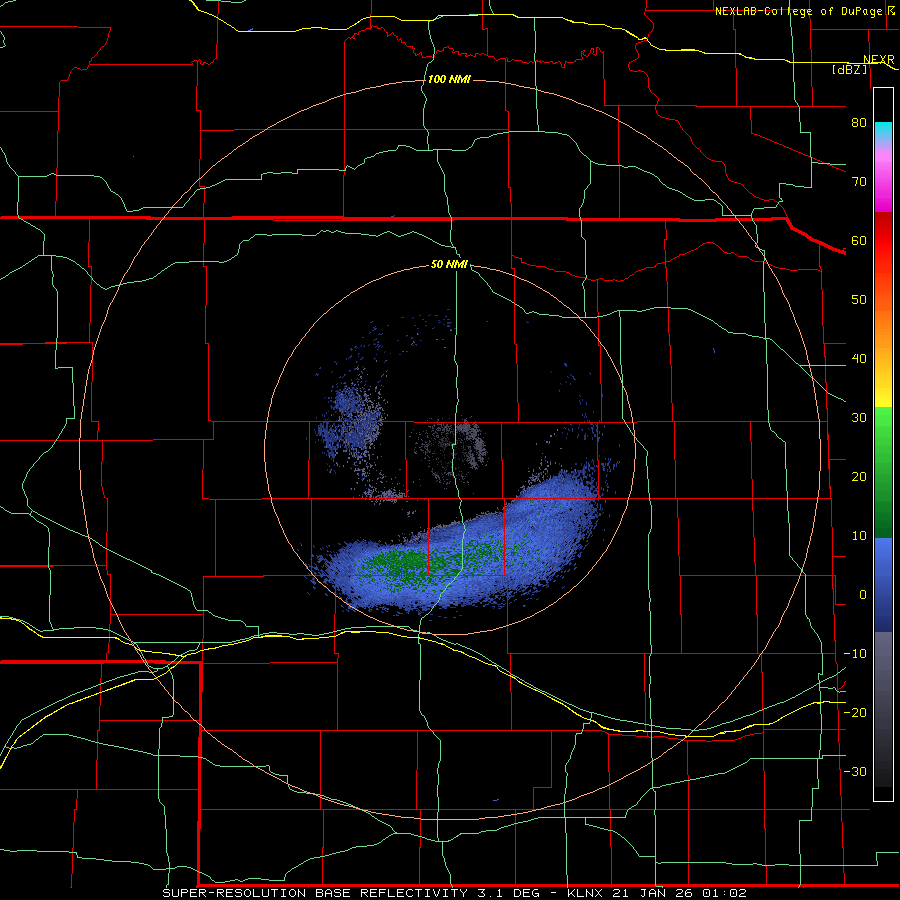
Task: Click the cyan top segment of color bar
Action: tap(883, 132)
